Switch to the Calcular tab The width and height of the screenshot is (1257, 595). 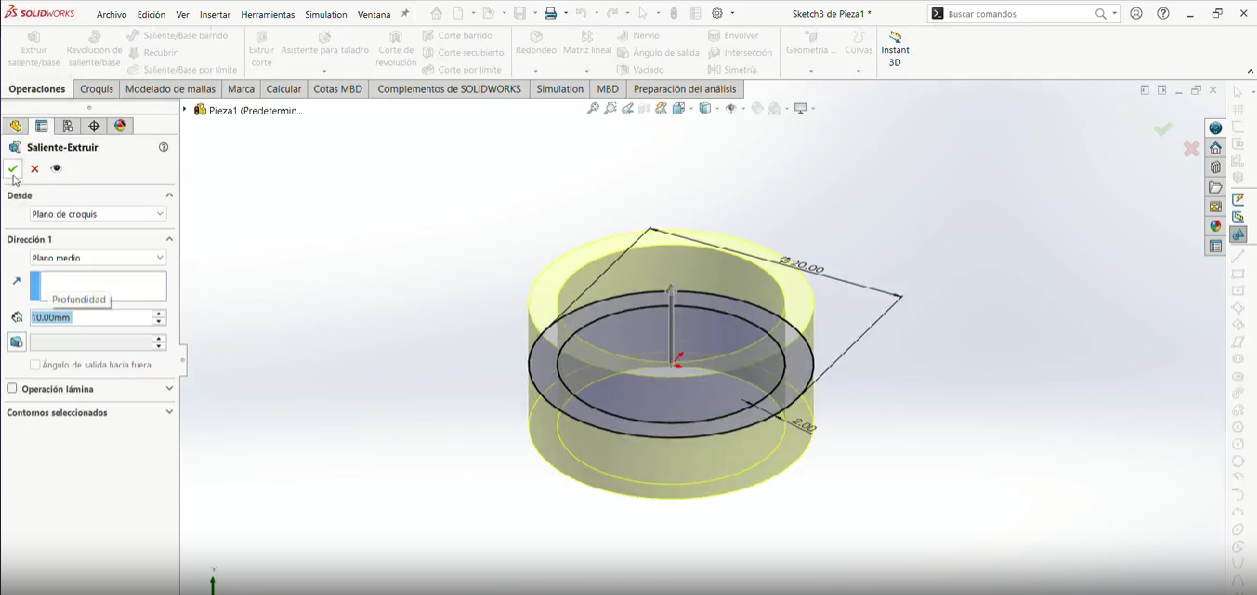pos(284,89)
